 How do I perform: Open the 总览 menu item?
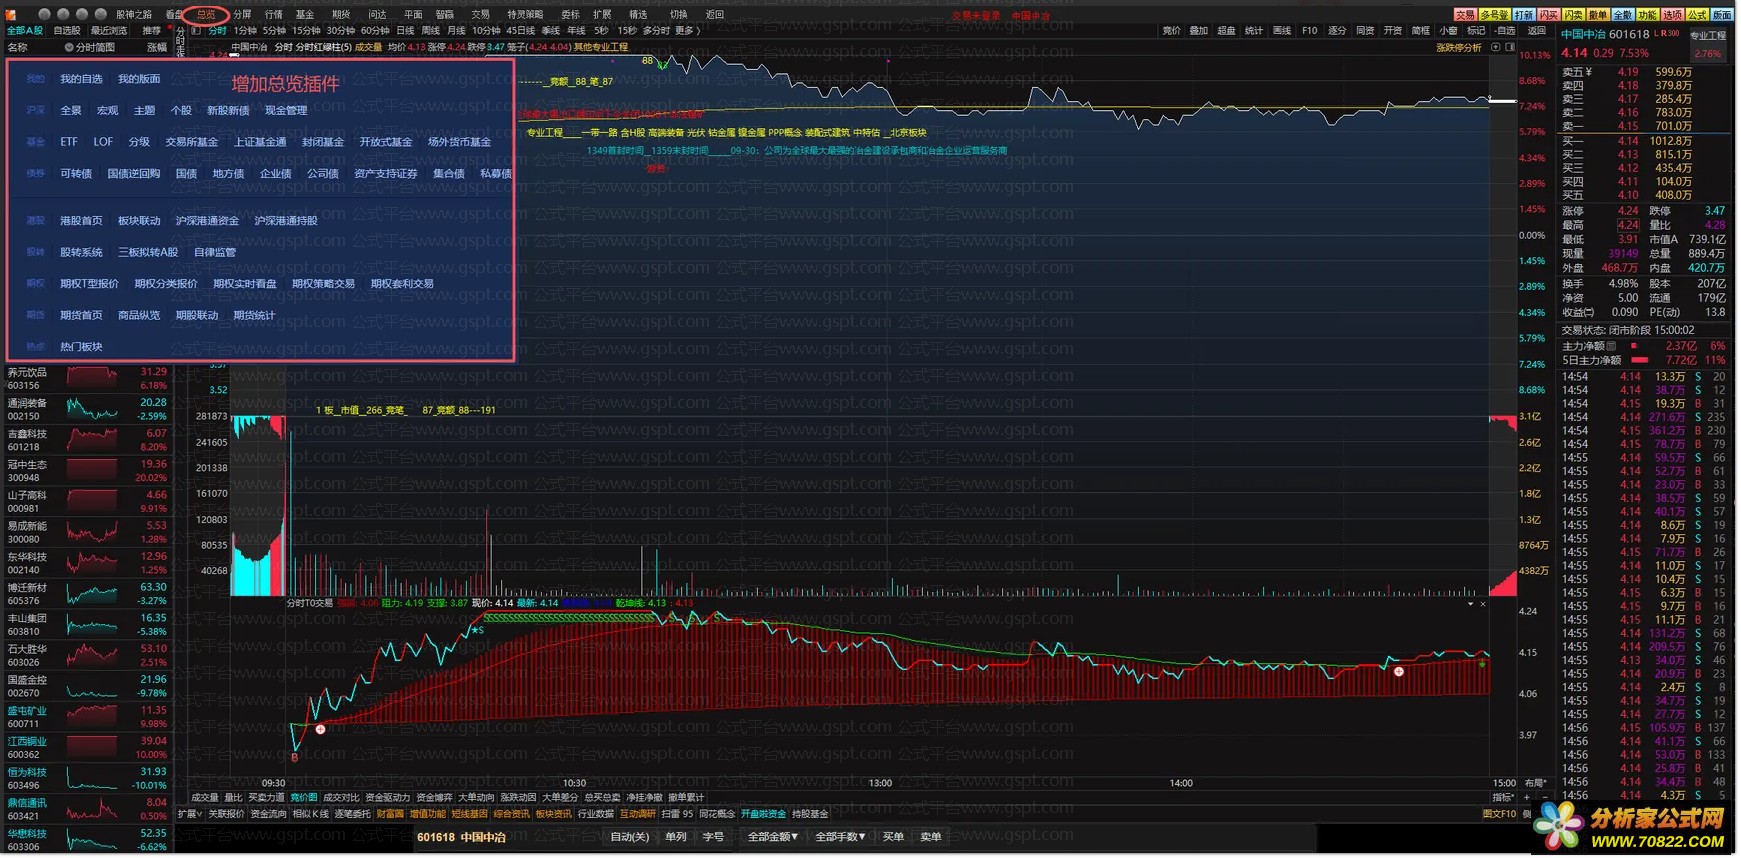point(206,15)
